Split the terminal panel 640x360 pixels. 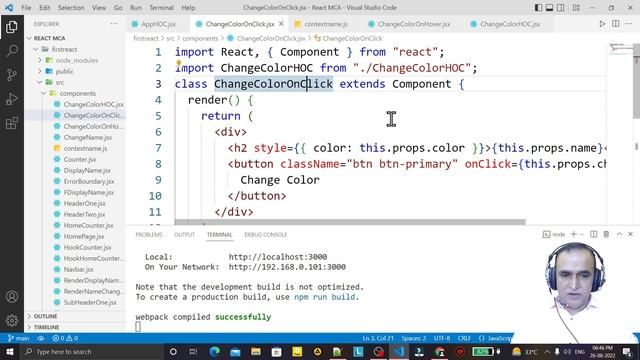[593, 234]
